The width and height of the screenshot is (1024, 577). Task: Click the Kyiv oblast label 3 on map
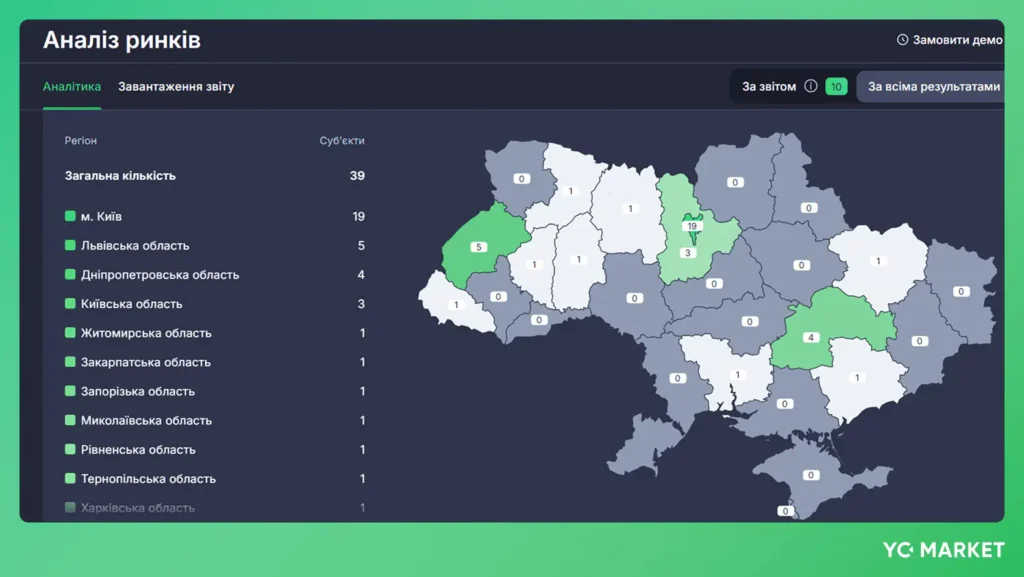point(688,253)
